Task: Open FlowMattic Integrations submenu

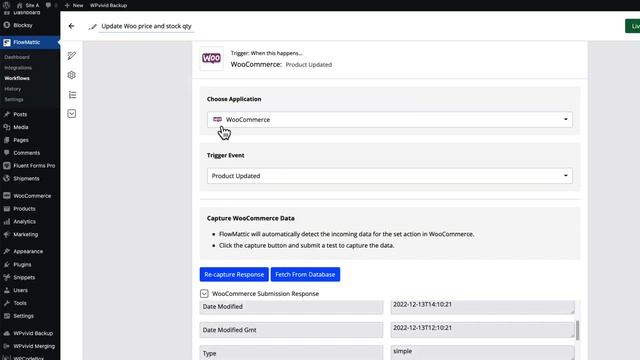Action: click(x=18, y=68)
